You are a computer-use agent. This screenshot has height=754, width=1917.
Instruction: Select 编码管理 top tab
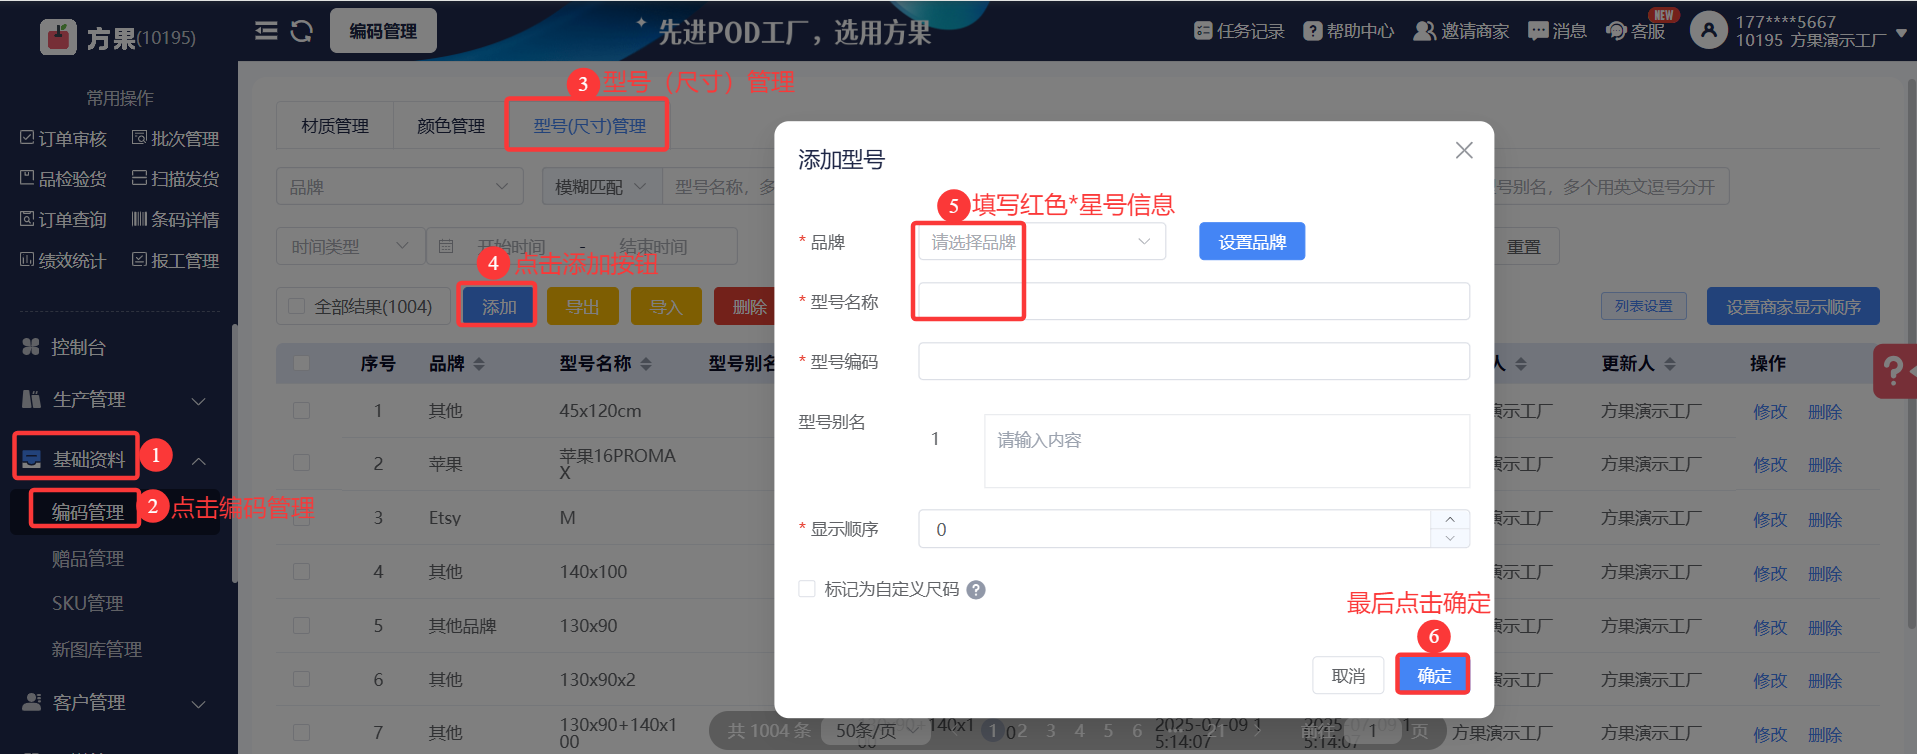click(383, 31)
